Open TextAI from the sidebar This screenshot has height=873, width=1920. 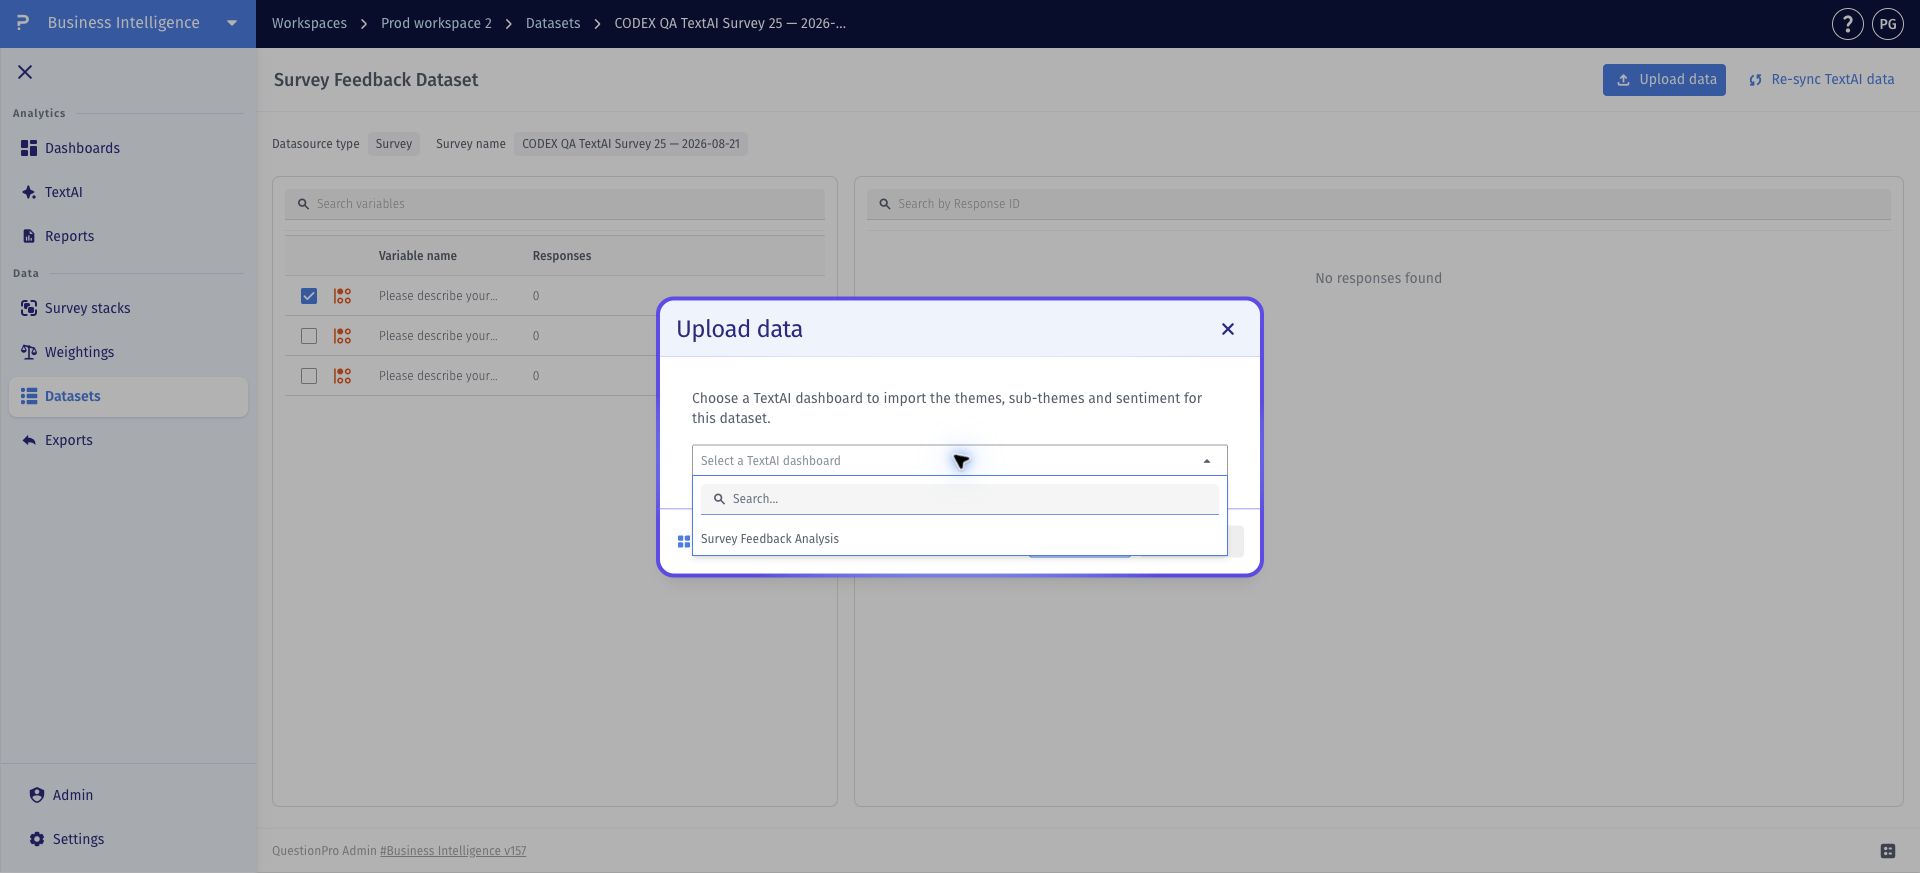(128, 192)
